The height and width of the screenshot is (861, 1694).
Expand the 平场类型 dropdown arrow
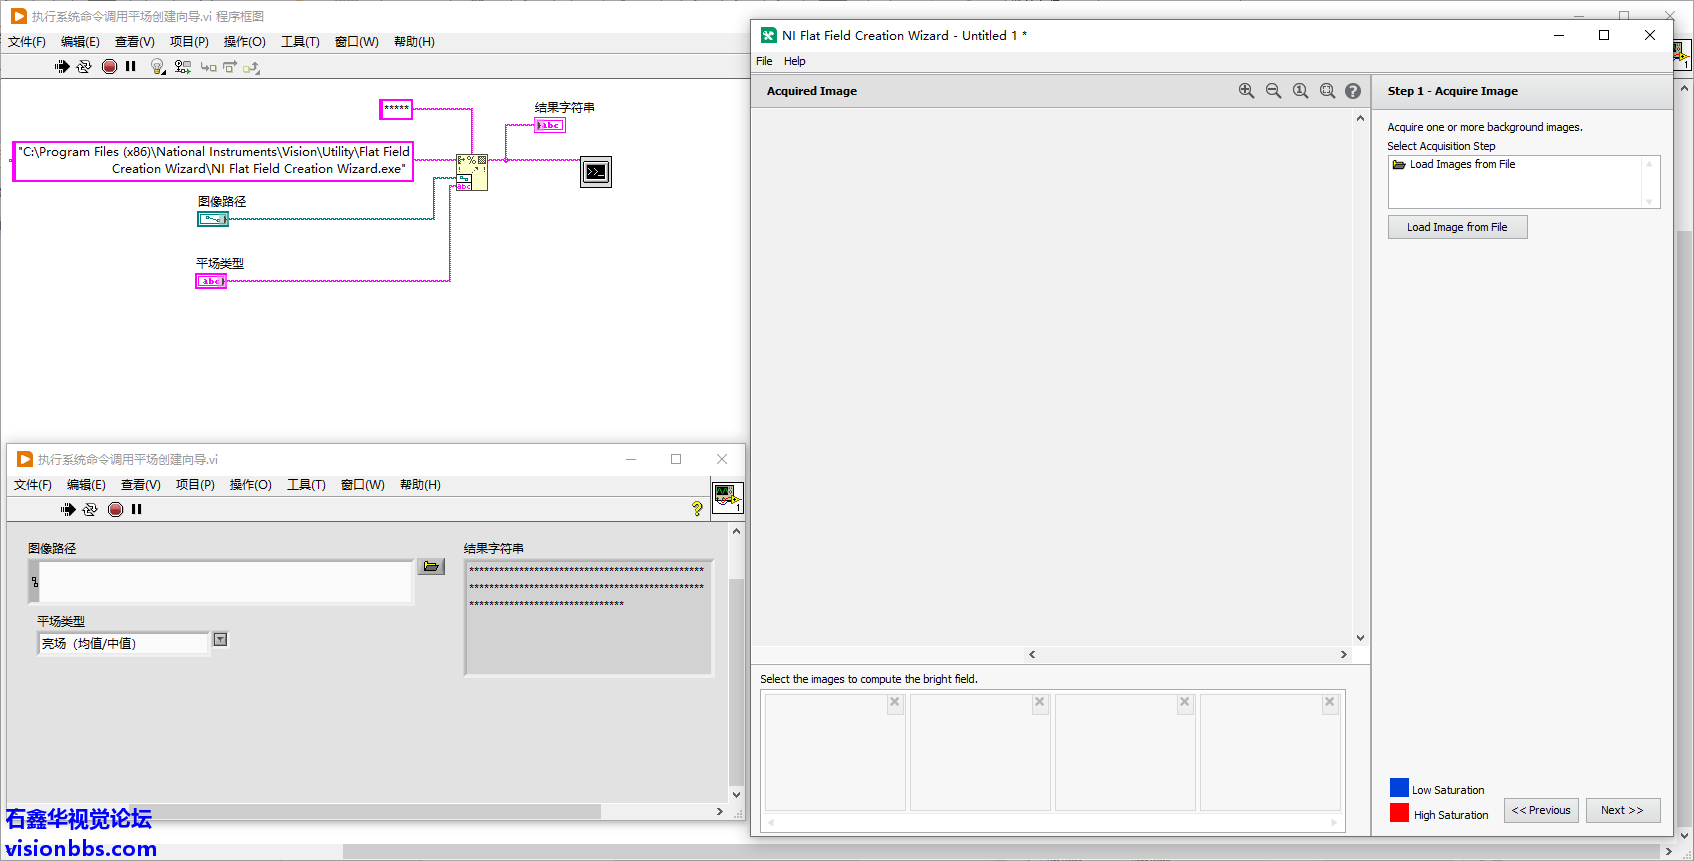[221, 640]
